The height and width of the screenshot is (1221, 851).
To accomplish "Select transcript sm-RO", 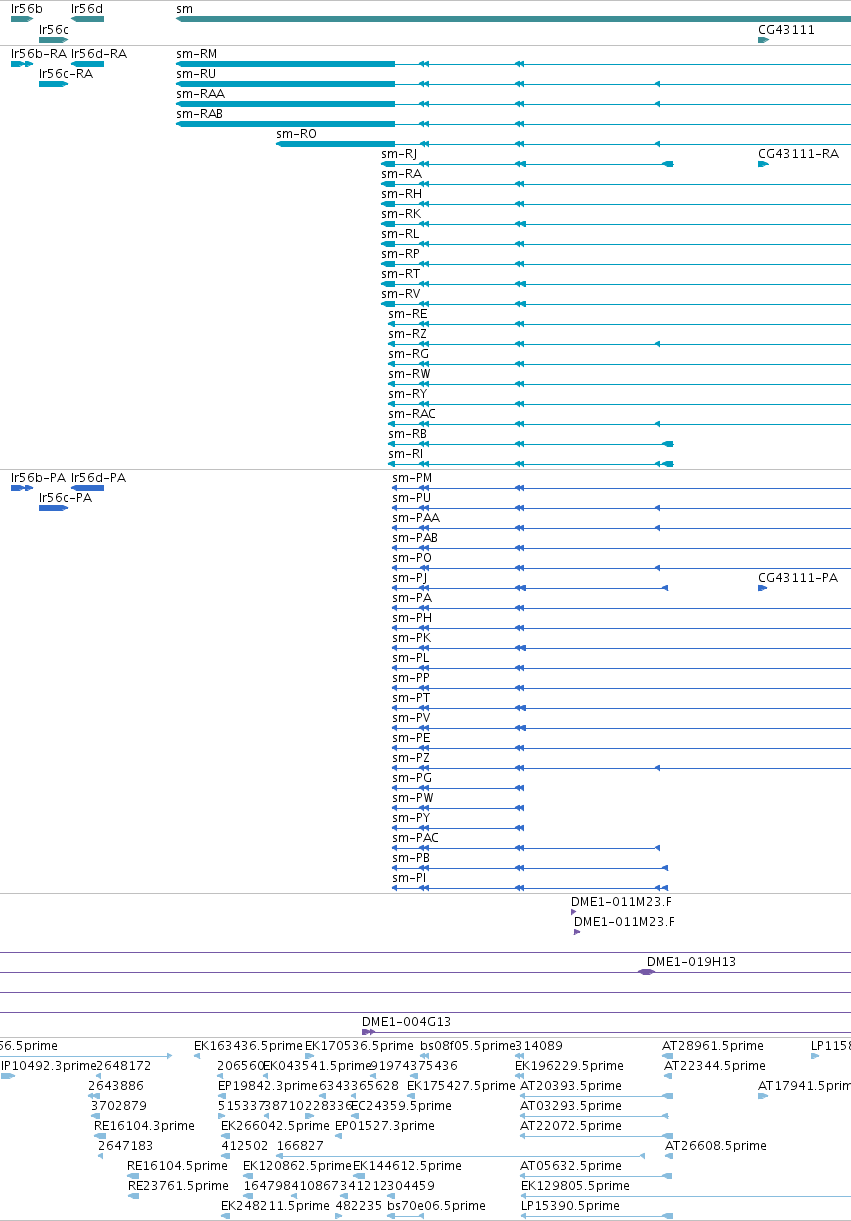I will point(296,133).
